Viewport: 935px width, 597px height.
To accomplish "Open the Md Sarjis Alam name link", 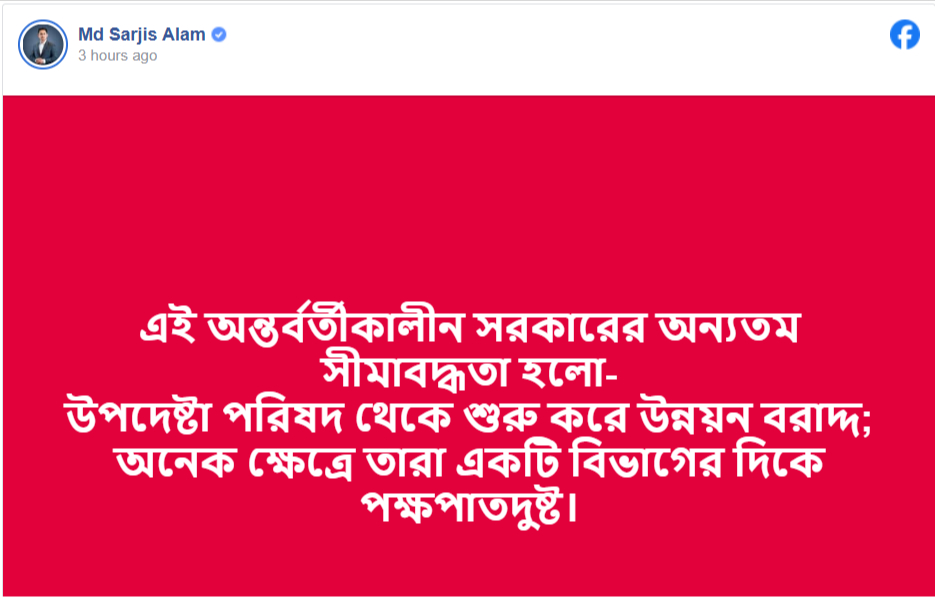I will pos(141,35).
